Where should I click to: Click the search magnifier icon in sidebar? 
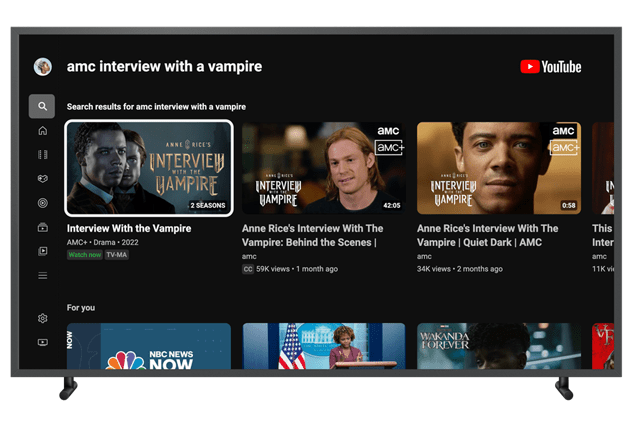click(42, 106)
